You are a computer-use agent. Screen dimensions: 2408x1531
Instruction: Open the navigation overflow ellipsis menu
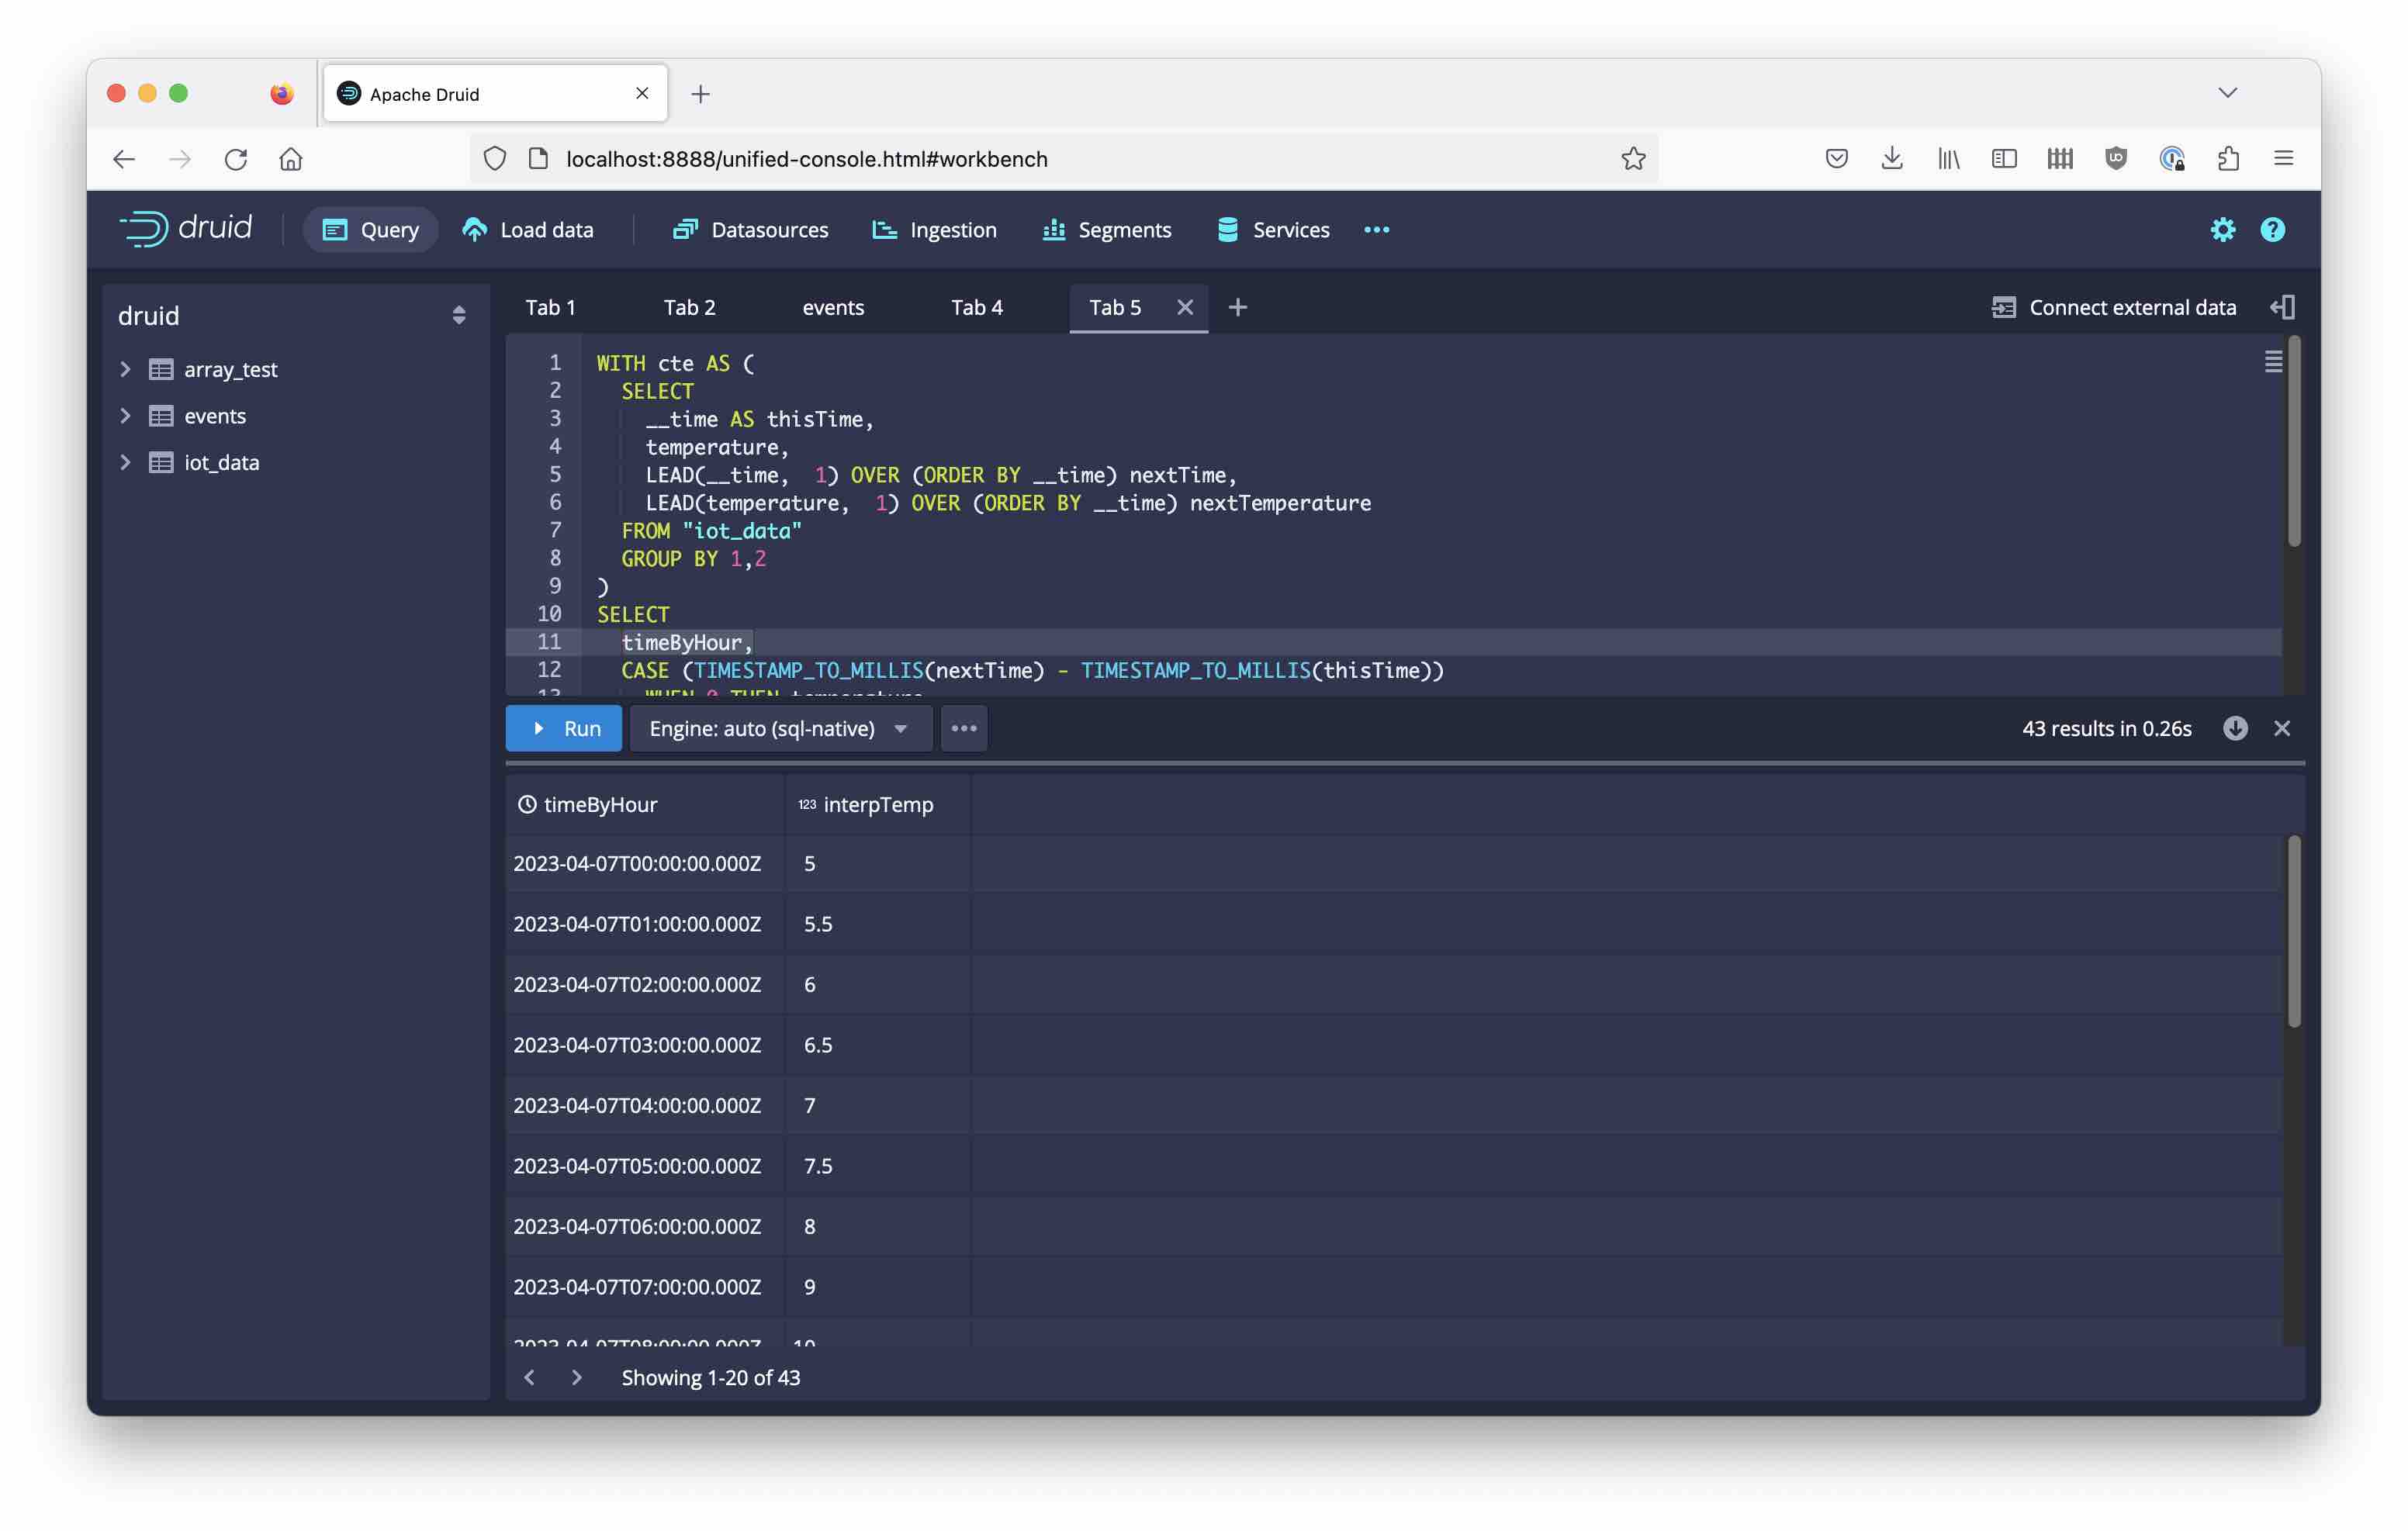coord(1377,229)
